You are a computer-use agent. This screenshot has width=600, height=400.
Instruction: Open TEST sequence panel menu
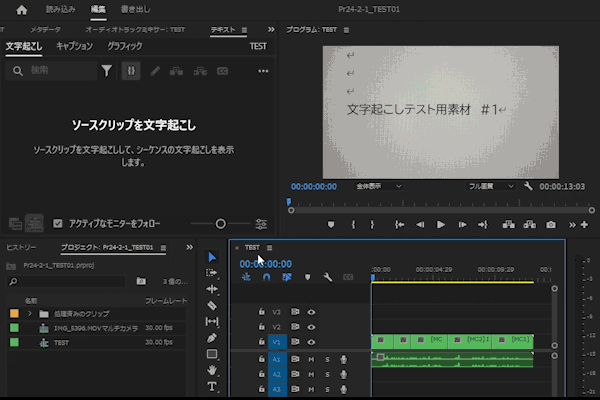(x=269, y=248)
